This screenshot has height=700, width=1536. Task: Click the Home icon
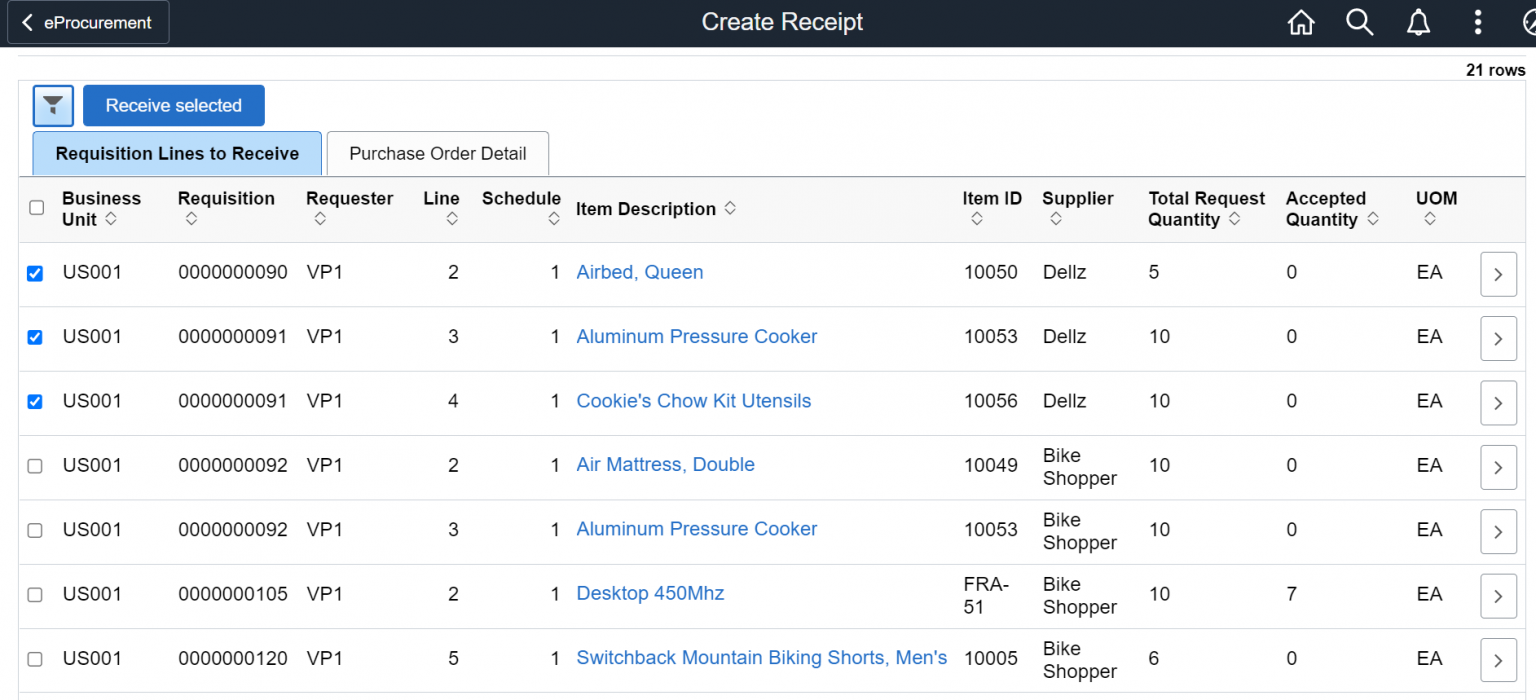pos(1301,21)
